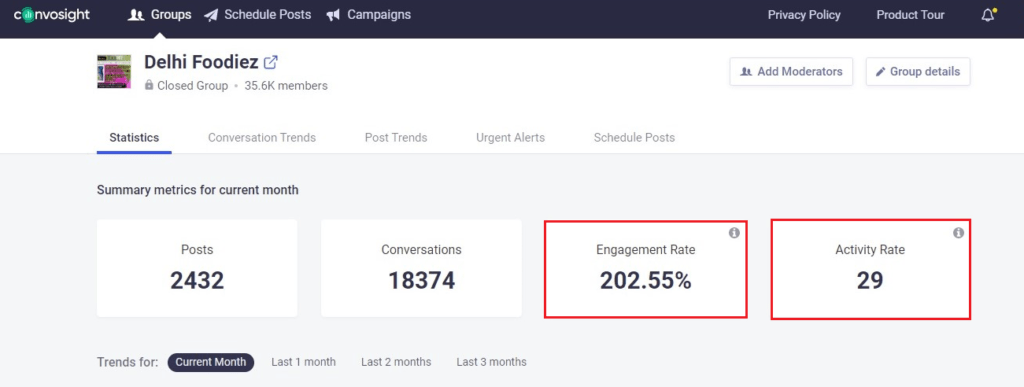Select Last 1 month trends filter
Image resolution: width=1024 pixels, height=387 pixels.
304,362
